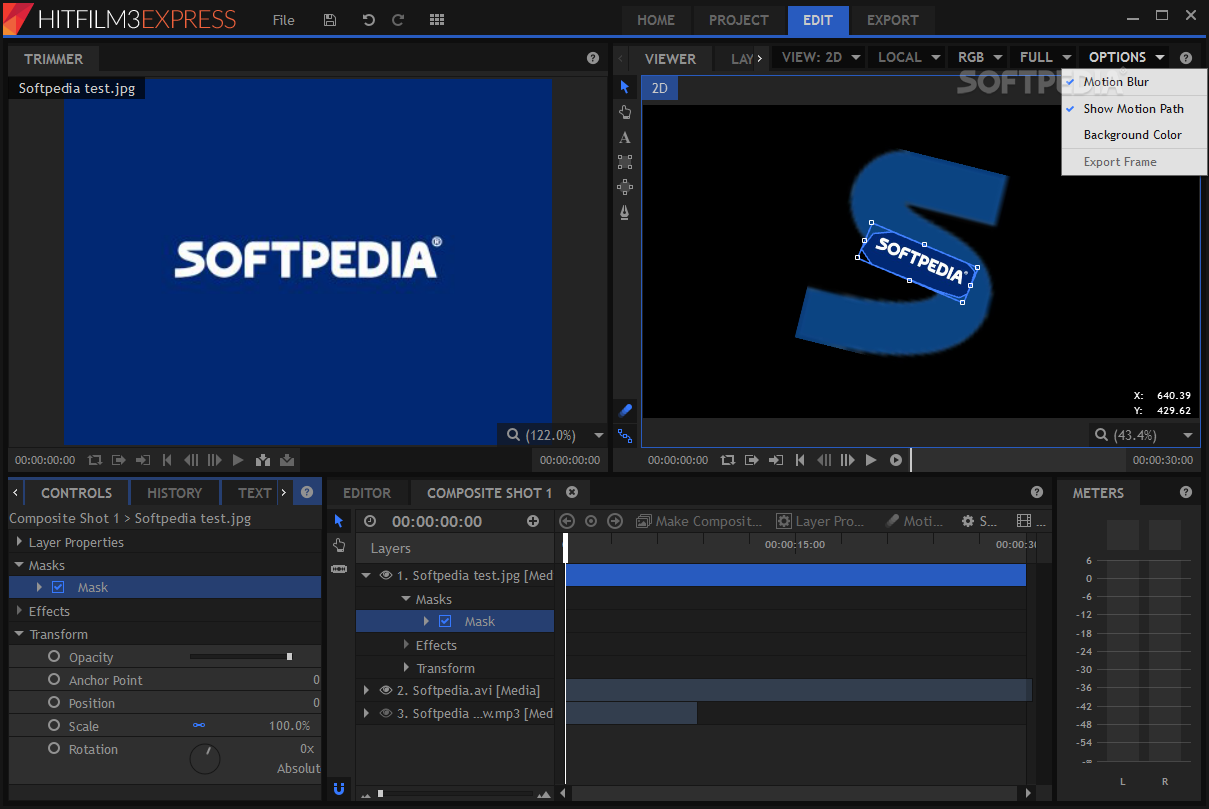Switch to HOME tab
The width and height of the screenshot is (1209, 809).
click(x=656, y=20)
